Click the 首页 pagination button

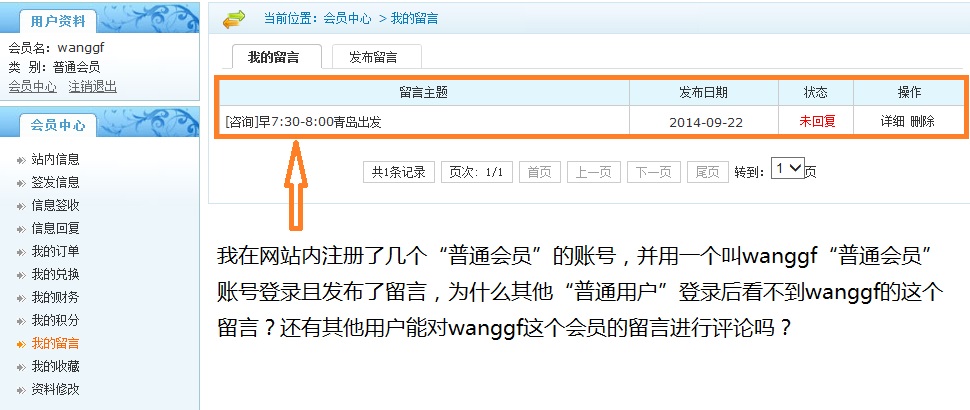coord(539,173)
